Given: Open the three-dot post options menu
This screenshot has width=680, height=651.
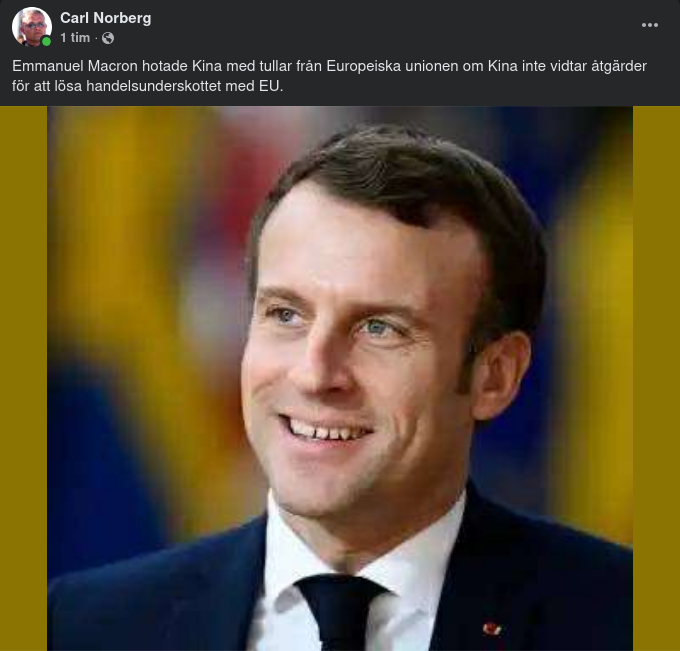Looking at the screenshot, I should (x=650, y=25).
